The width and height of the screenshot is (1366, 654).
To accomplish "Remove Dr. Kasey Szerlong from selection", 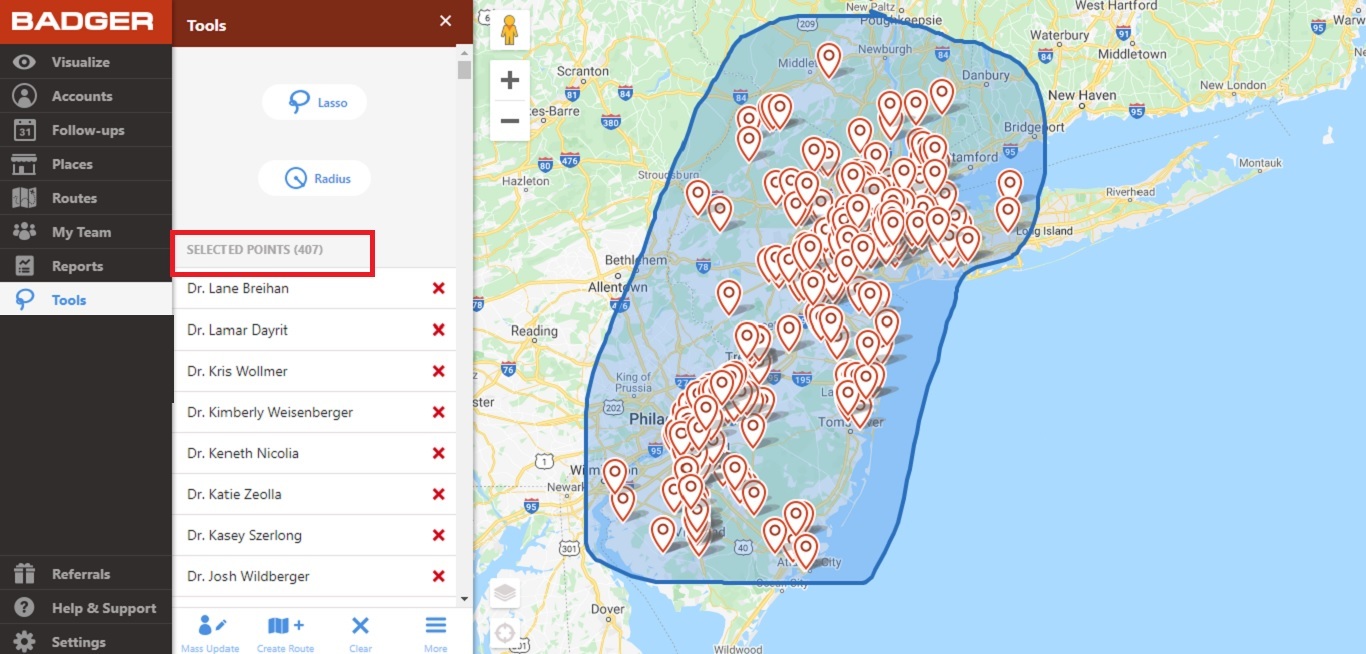I will (438, 535).
